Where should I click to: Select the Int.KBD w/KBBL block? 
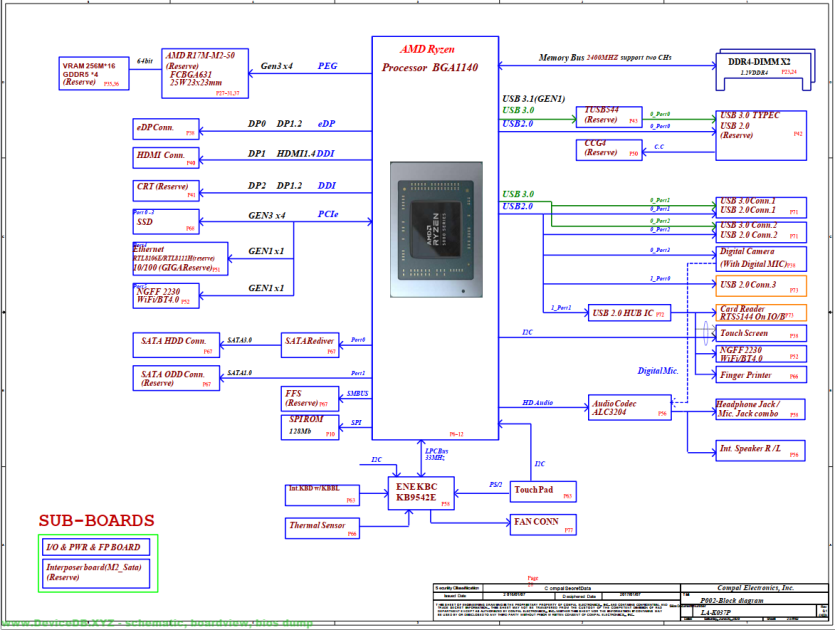click(322, 495)
